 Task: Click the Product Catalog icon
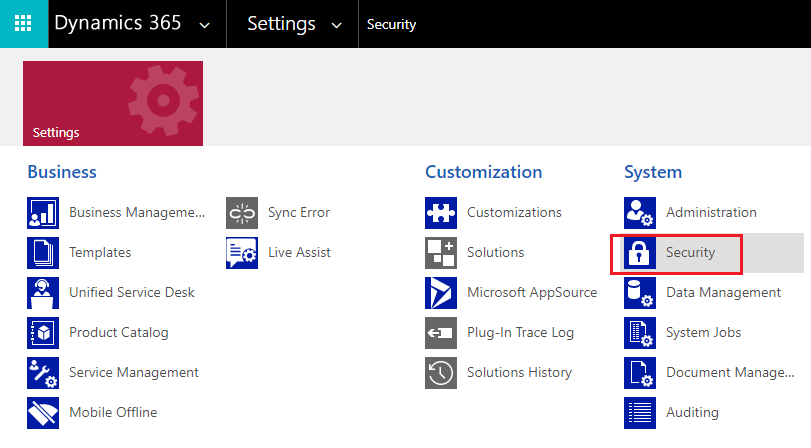coord(43,333)
